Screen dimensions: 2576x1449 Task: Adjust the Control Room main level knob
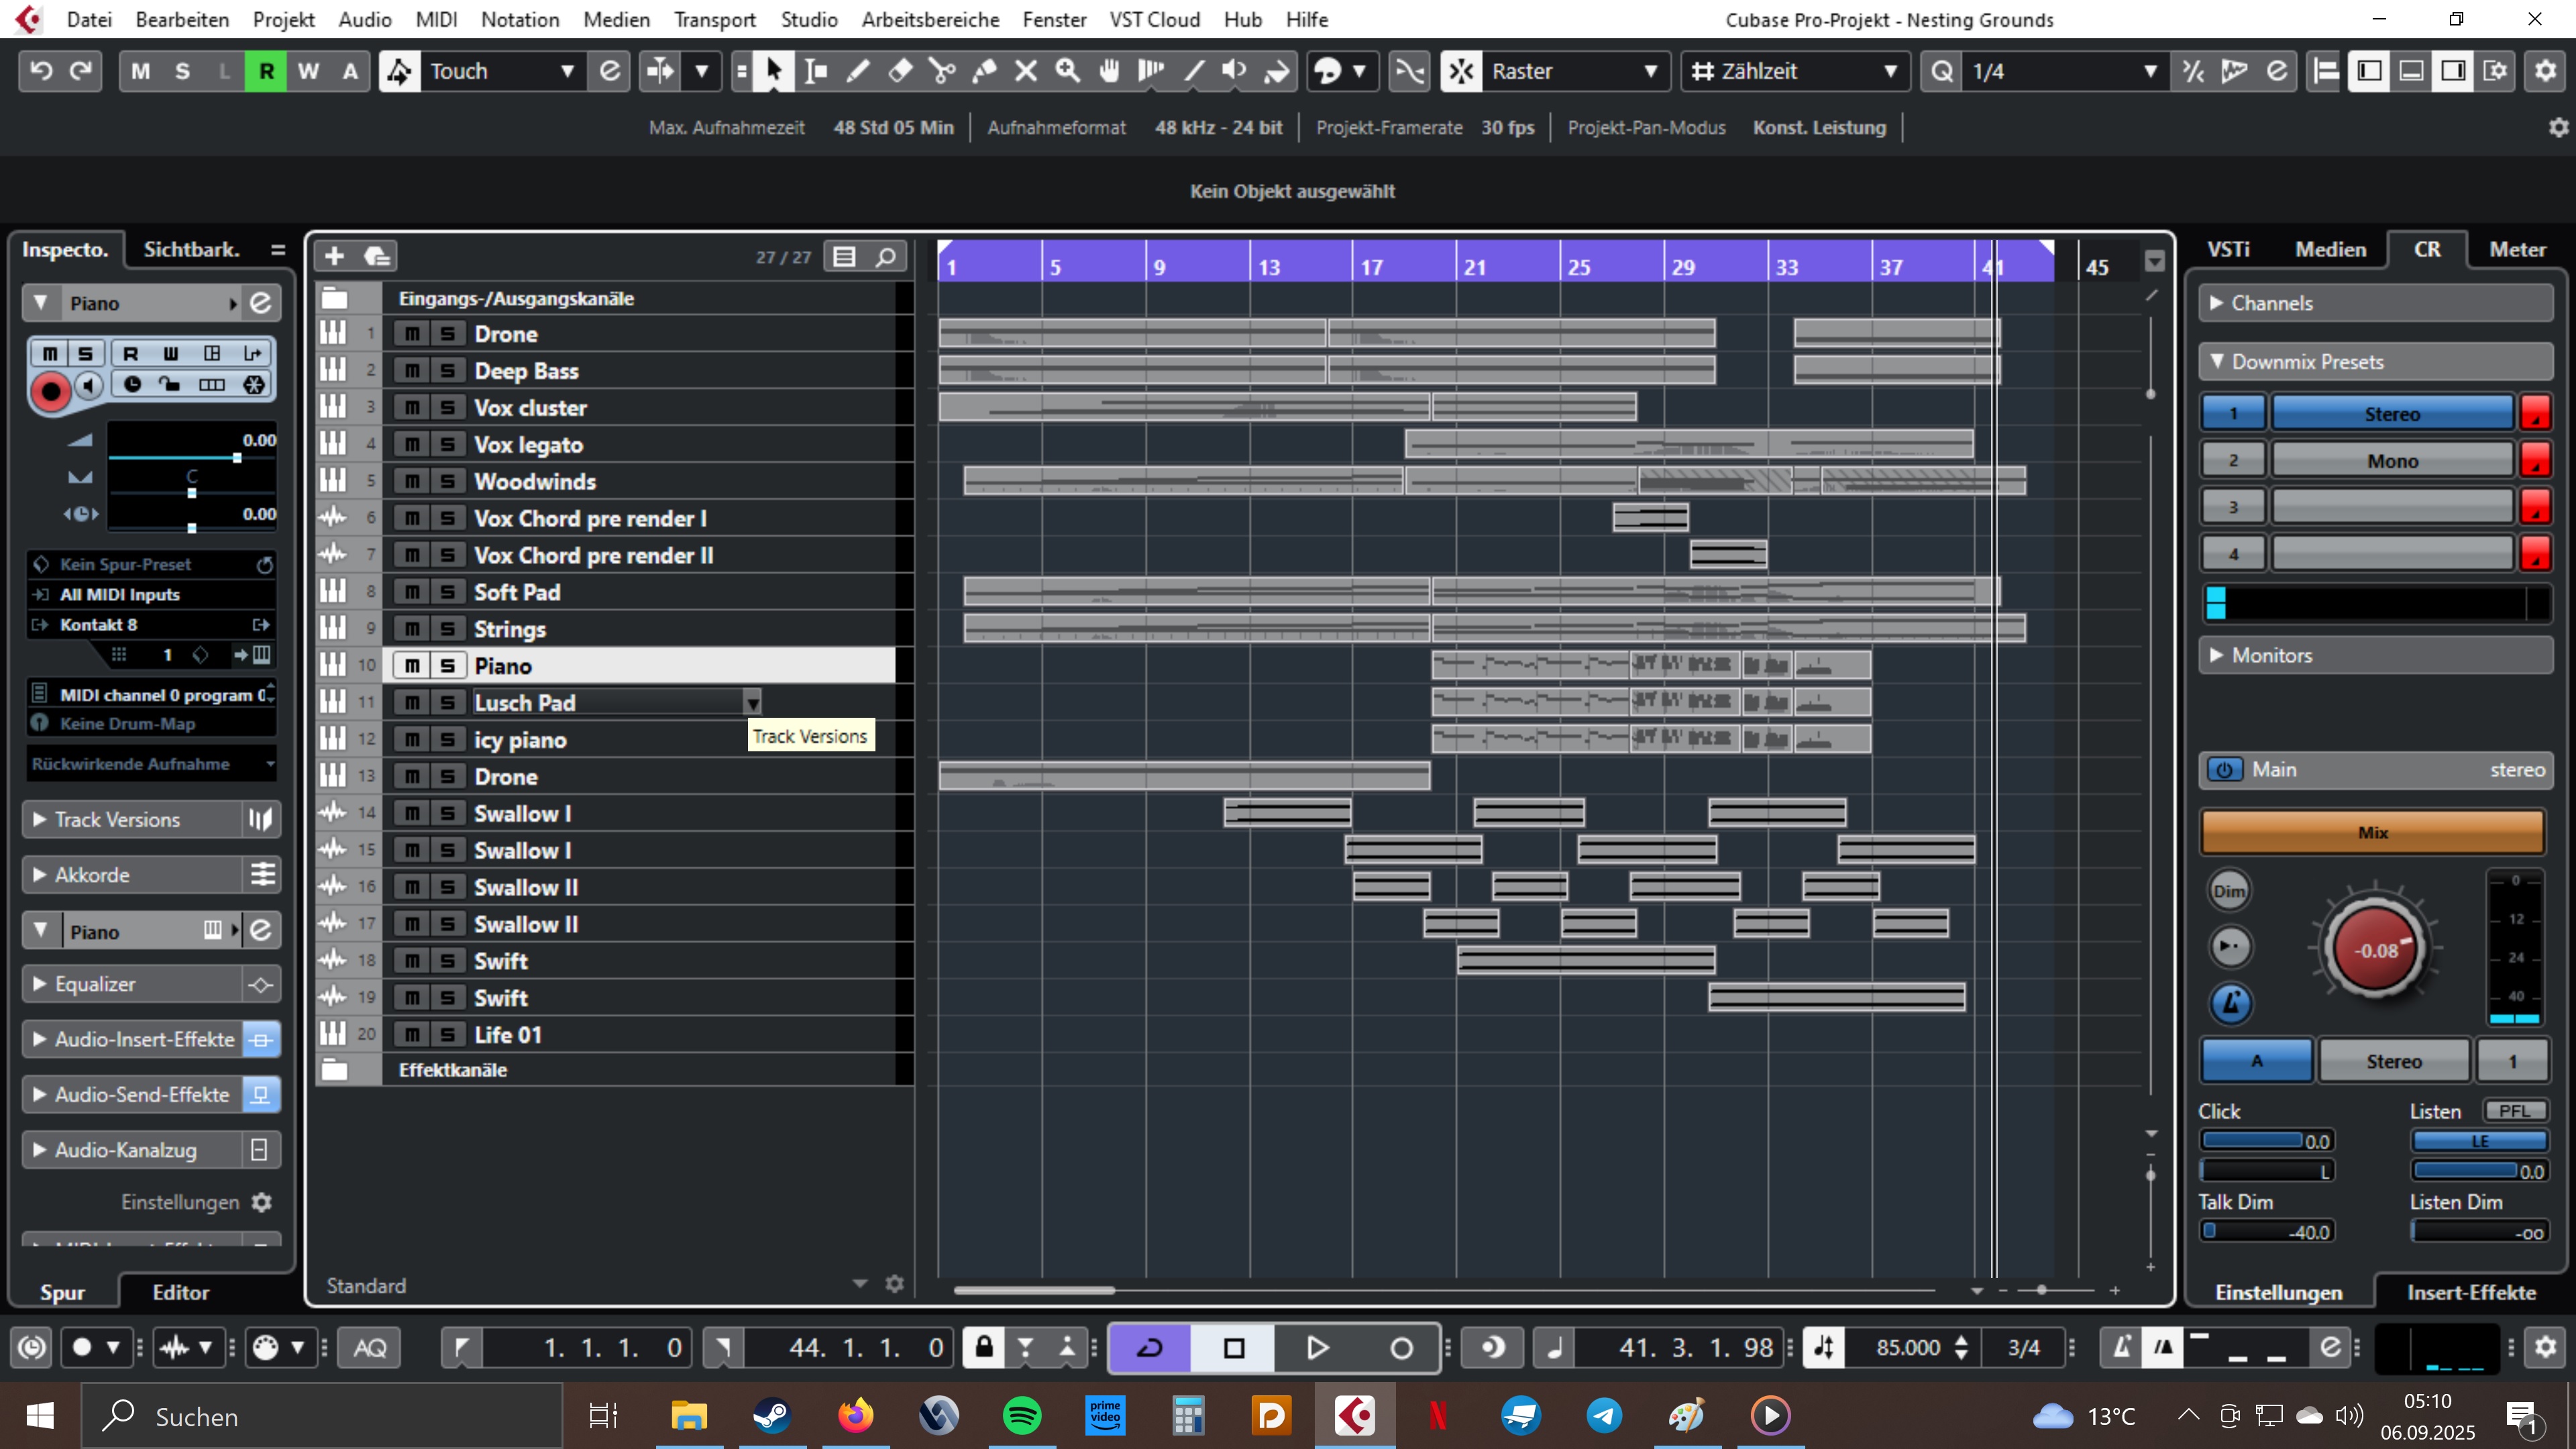2374,950
